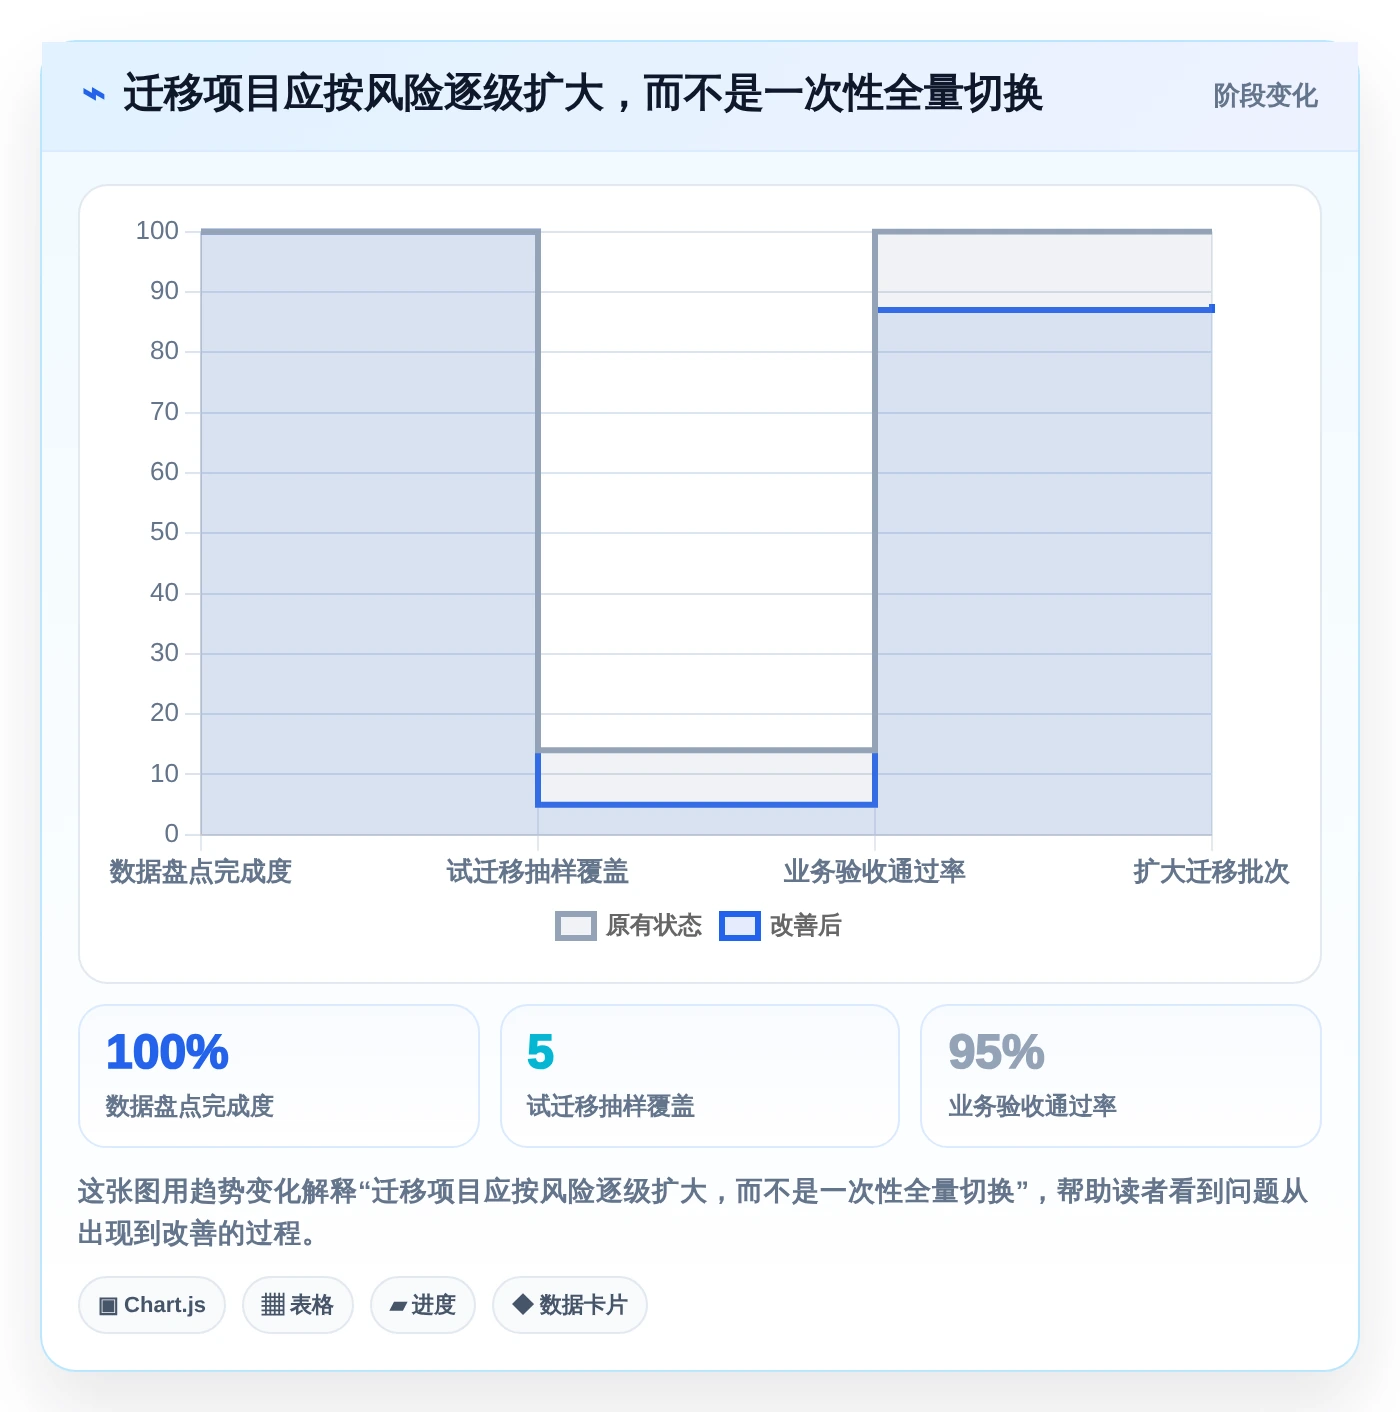Click the 阶段变化 label in header
Image resolution: width=1400 pixels, height=1412 pixels.
(x=1265, y=96)
